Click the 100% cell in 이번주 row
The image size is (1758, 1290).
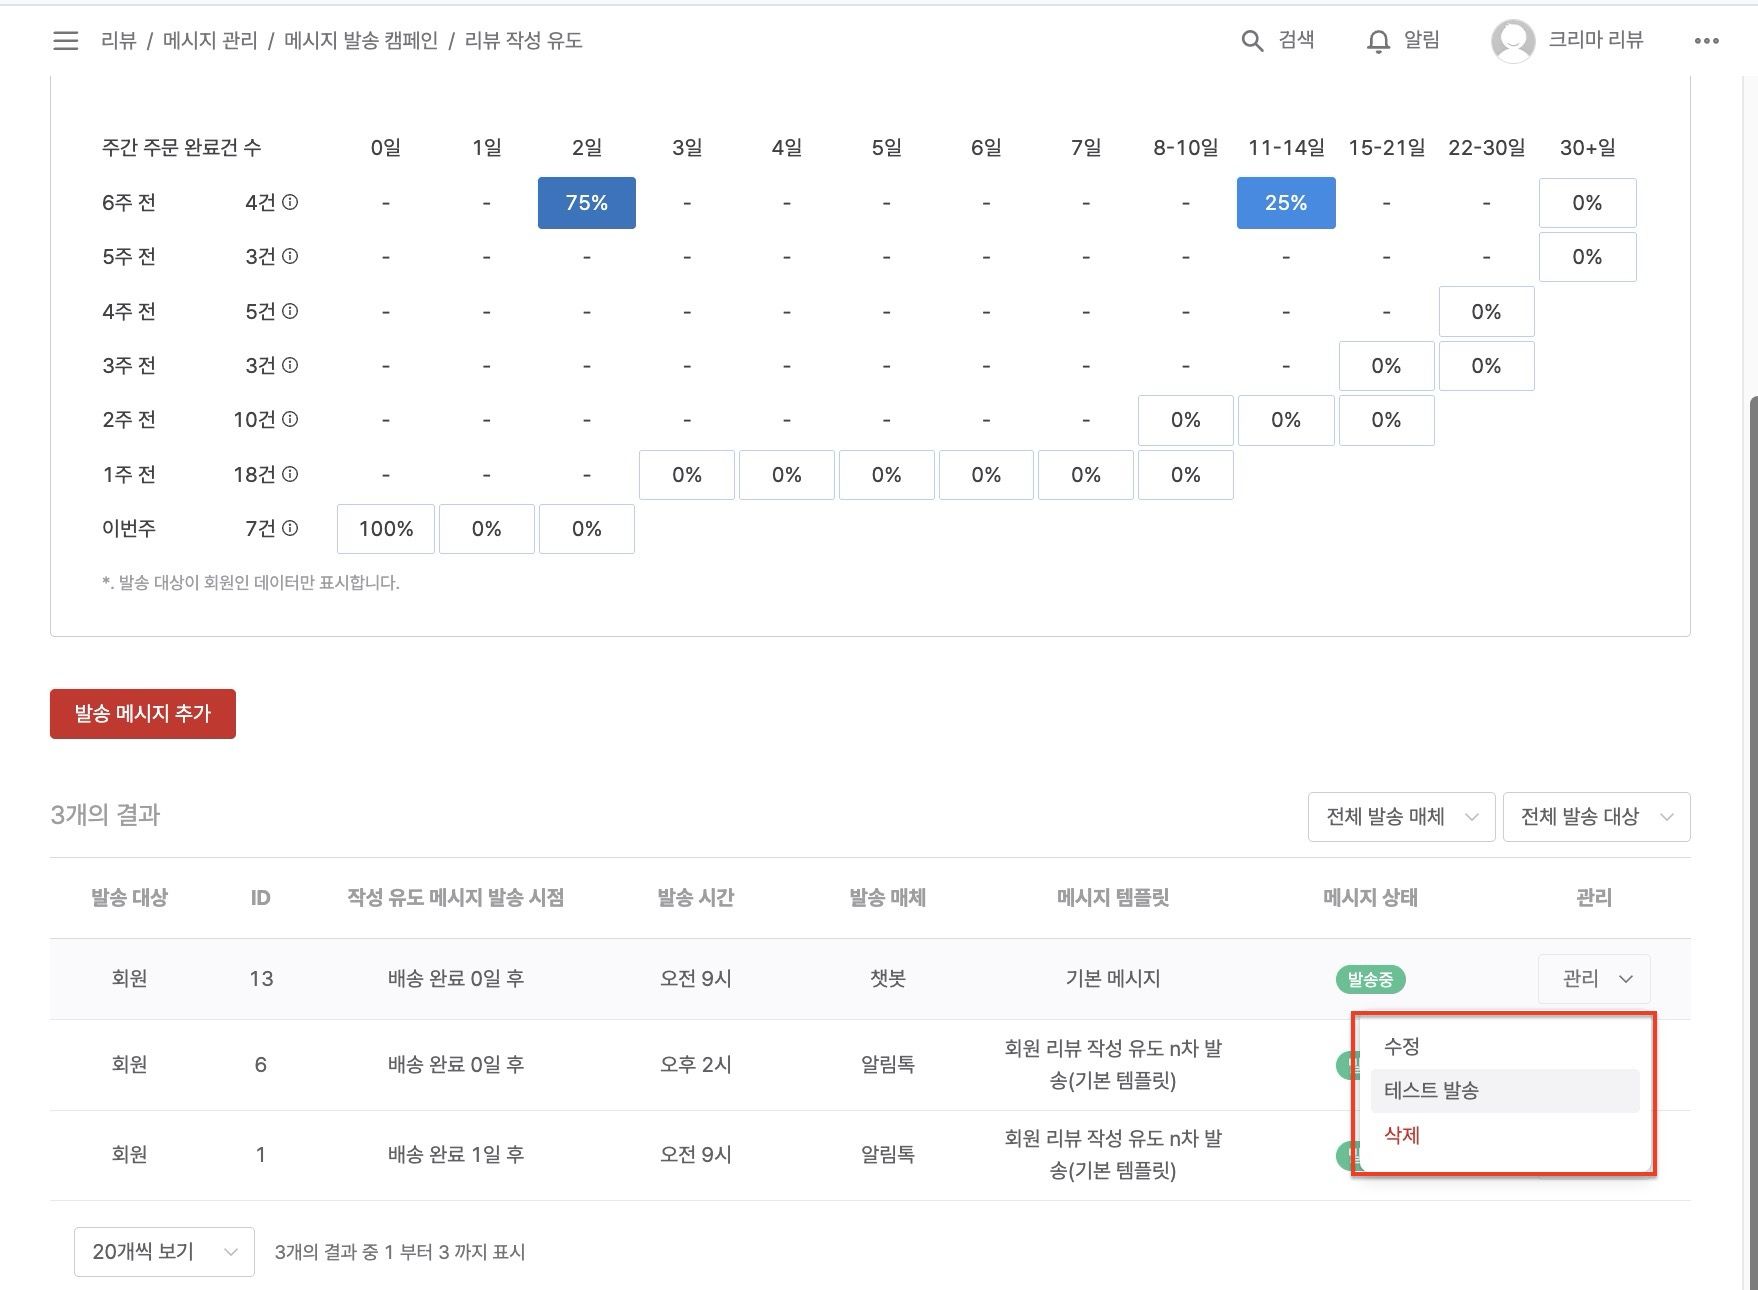tap(386, 529)
